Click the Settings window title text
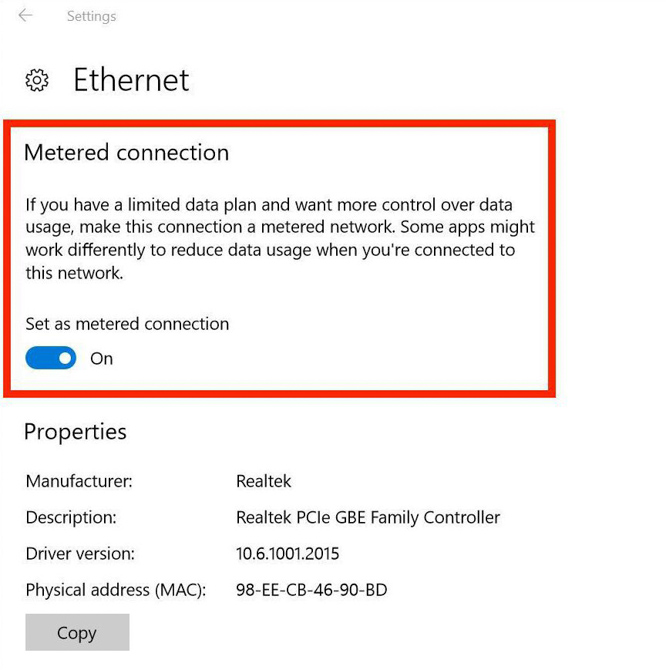The width and height of the screenshot is (666, 670). (91, 16)
